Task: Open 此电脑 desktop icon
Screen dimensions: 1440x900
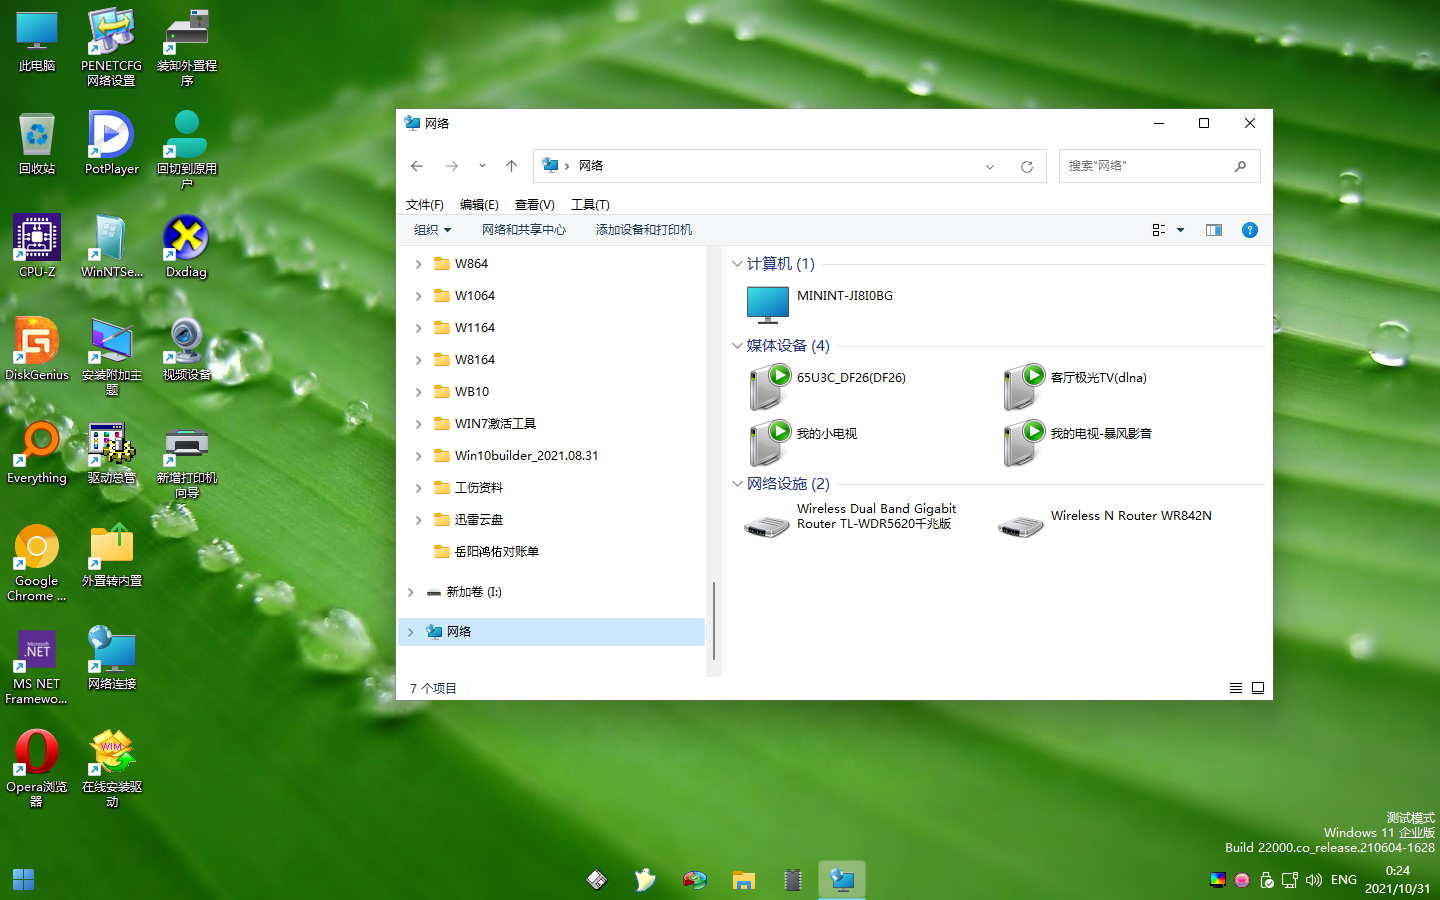Action: [37, 40]
